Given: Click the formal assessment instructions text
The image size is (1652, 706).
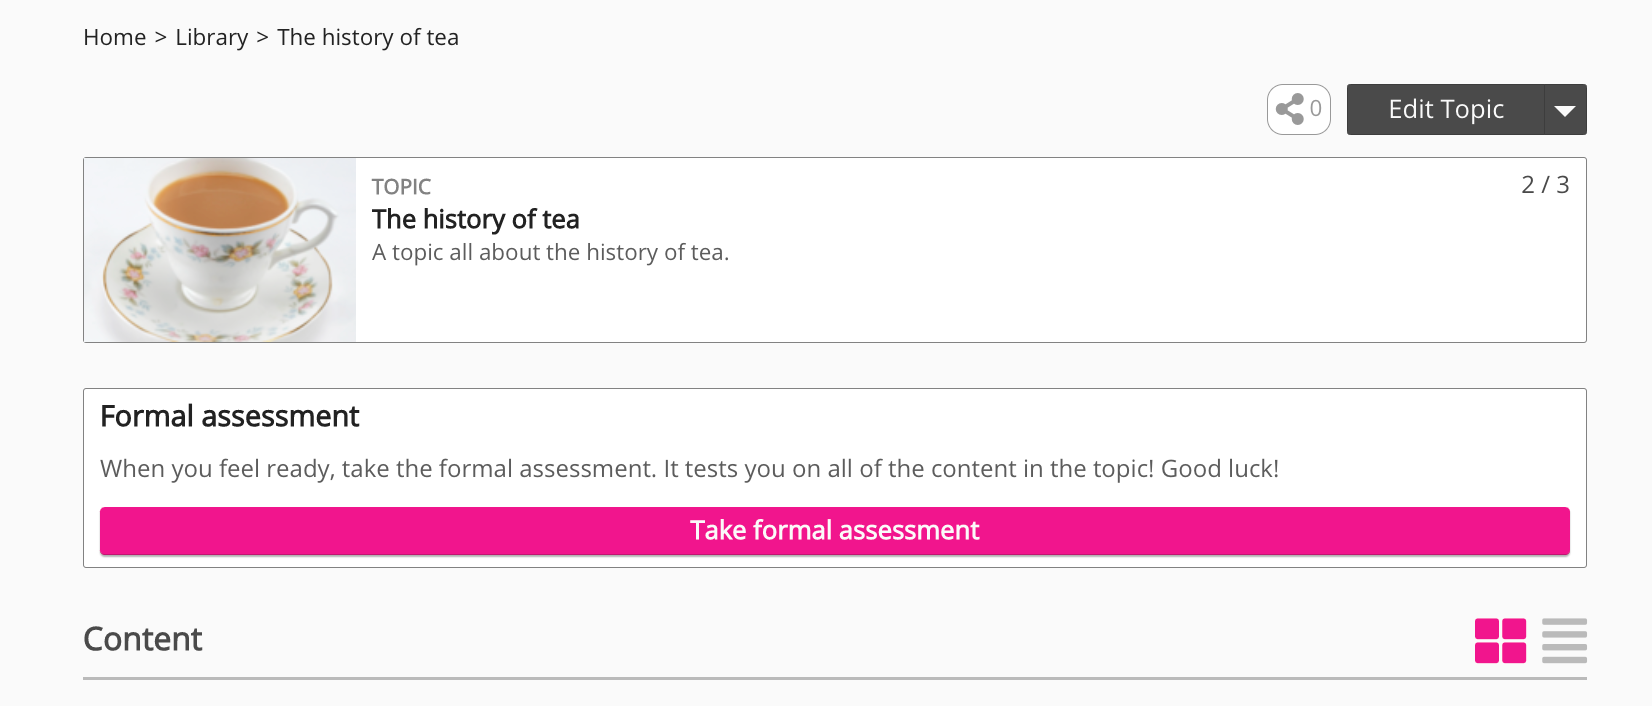Looking at the screenshot, I should point(689,469).
